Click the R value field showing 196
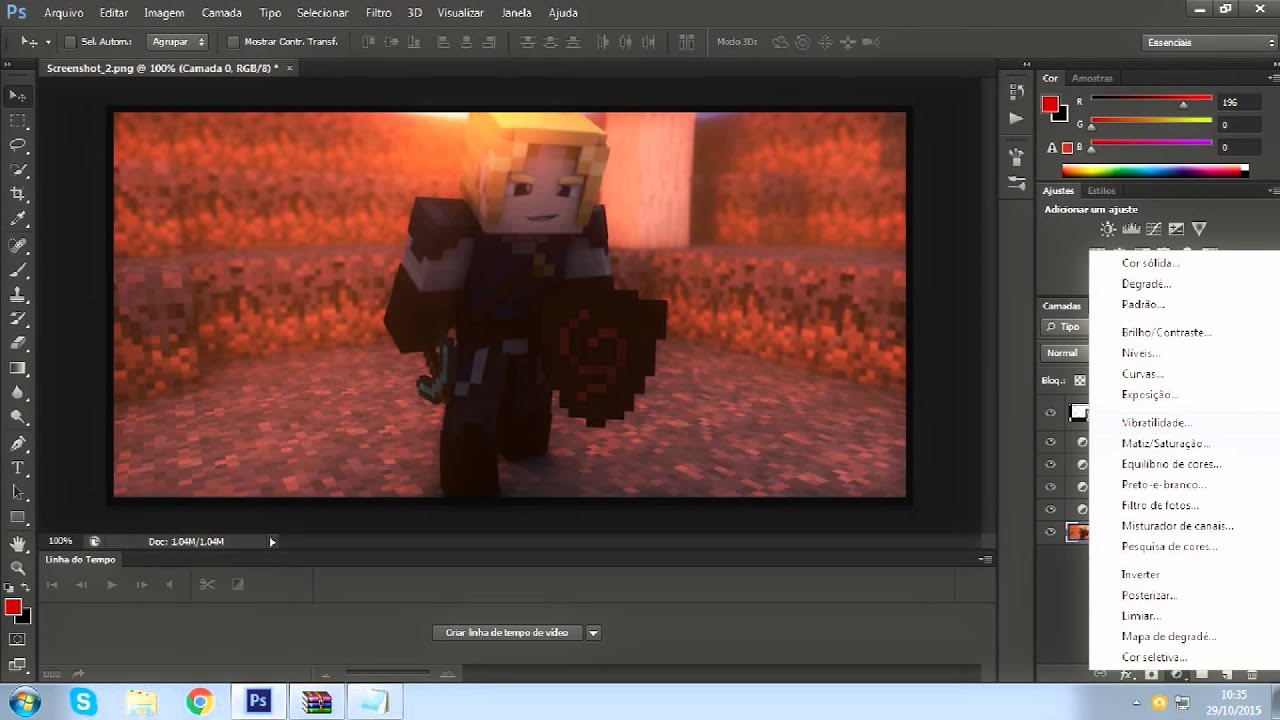This screenshot has height=720, width=1280. point(1237,102)
